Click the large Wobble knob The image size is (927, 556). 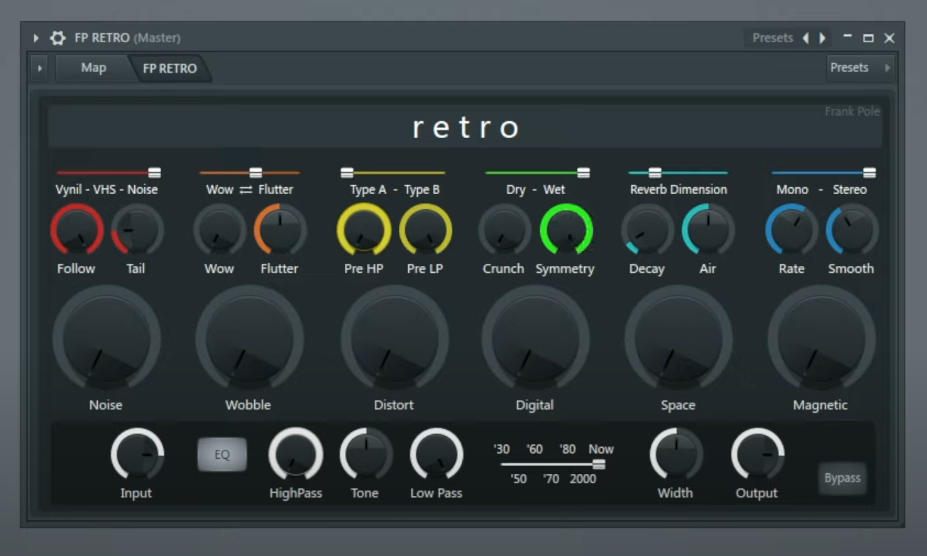(x=249, y=339)
